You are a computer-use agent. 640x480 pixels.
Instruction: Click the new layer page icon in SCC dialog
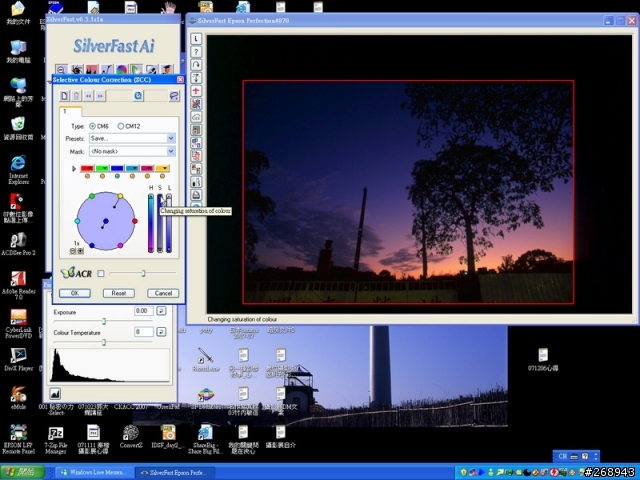click(x=64, y=96)
